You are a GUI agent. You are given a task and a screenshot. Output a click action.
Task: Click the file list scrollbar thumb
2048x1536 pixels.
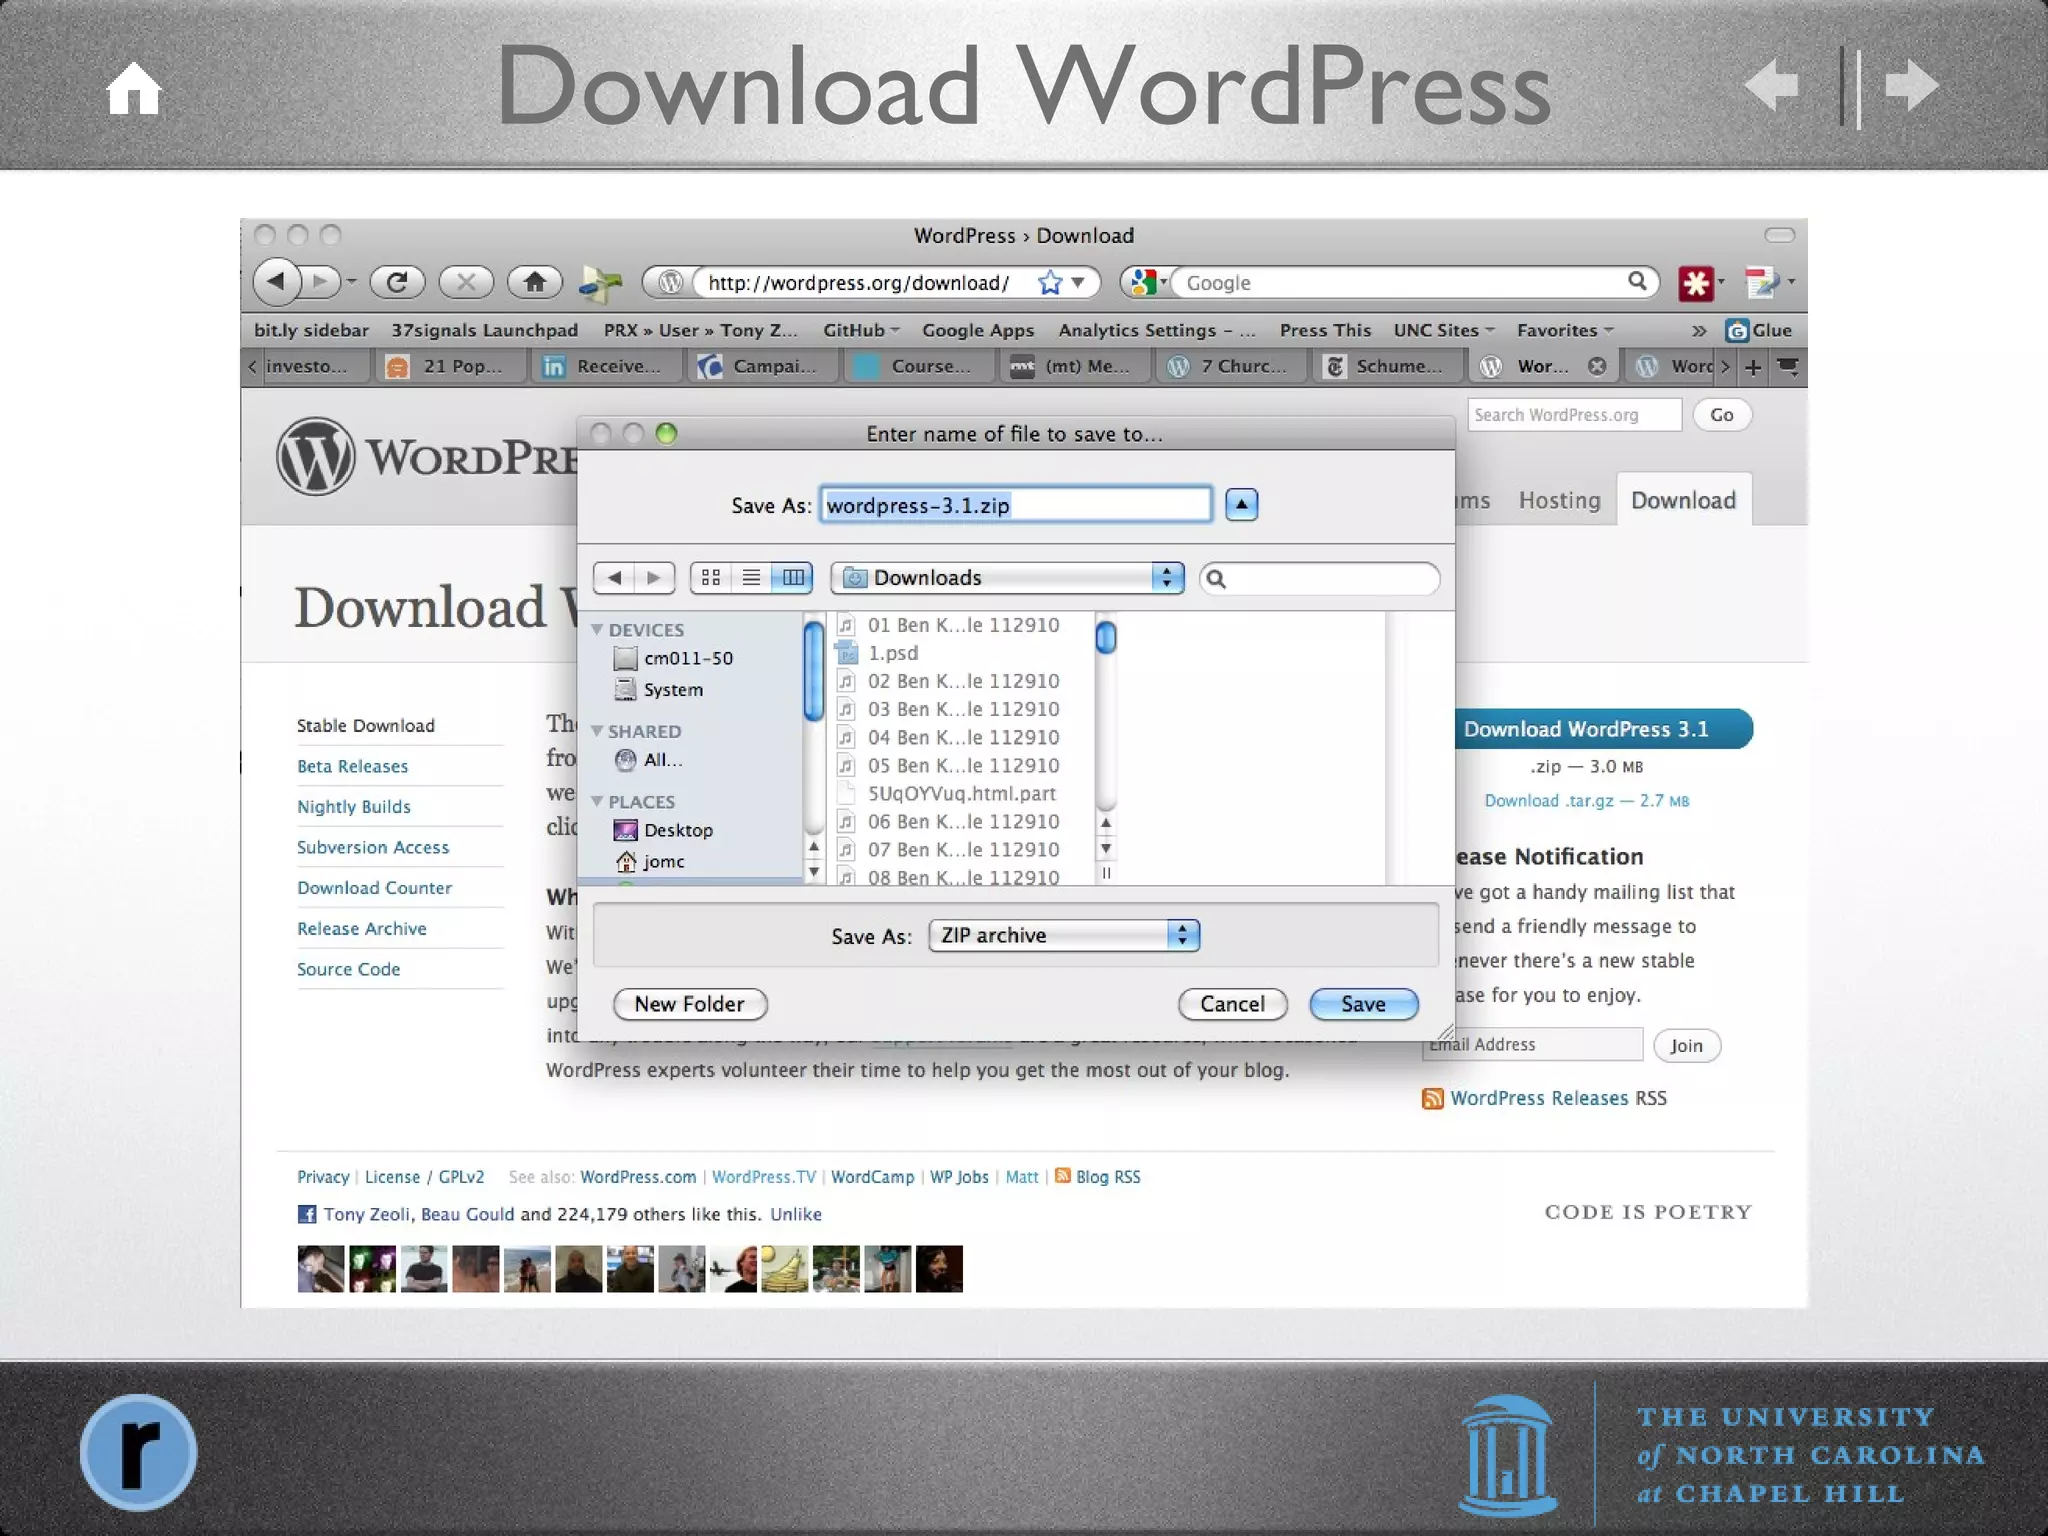(1106, 637)
